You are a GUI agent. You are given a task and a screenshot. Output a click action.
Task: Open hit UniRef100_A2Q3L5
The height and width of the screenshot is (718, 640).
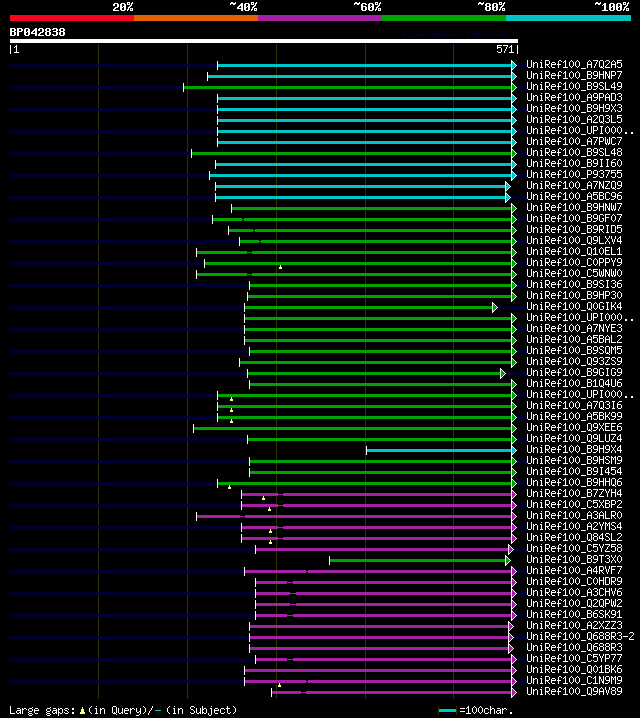point(574,120)
